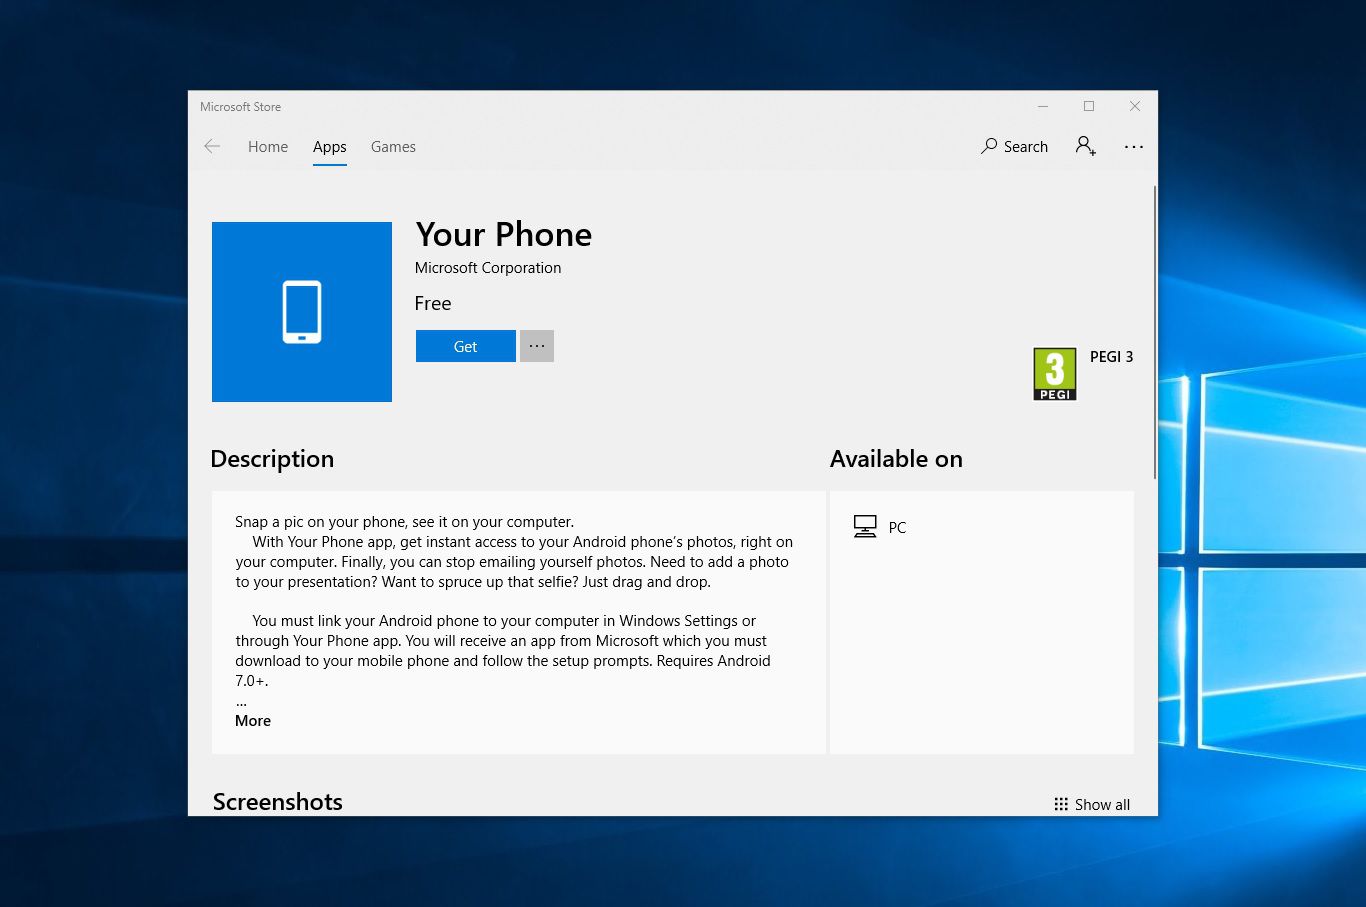This screenshot has height=907, width=1366.
Task: Open the Games tab
Action: point(393,146)
